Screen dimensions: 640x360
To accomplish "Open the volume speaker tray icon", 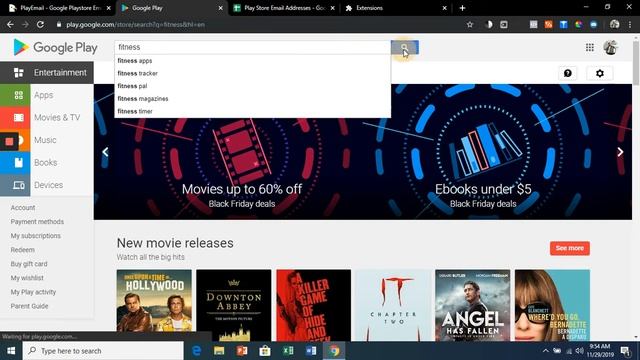I will click(580, 351).
